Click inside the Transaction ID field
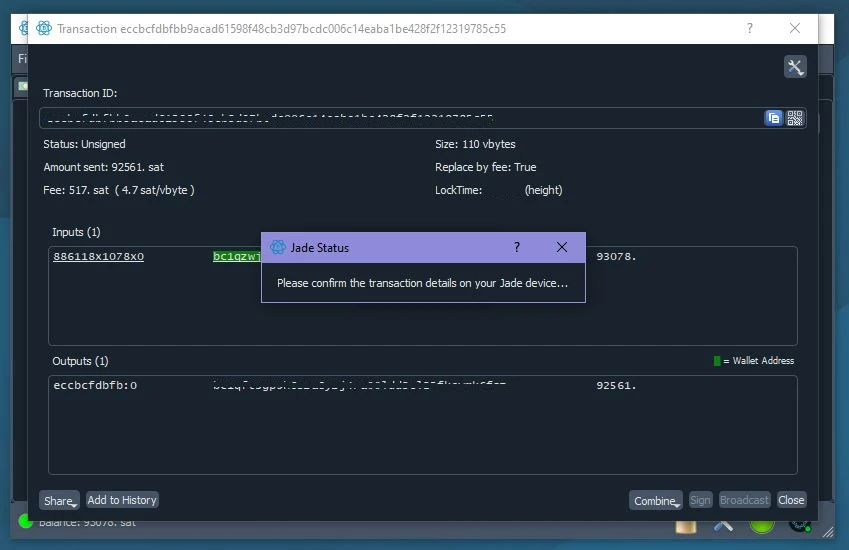The width and height of the screenshot is (849, 550). [400, 118]
